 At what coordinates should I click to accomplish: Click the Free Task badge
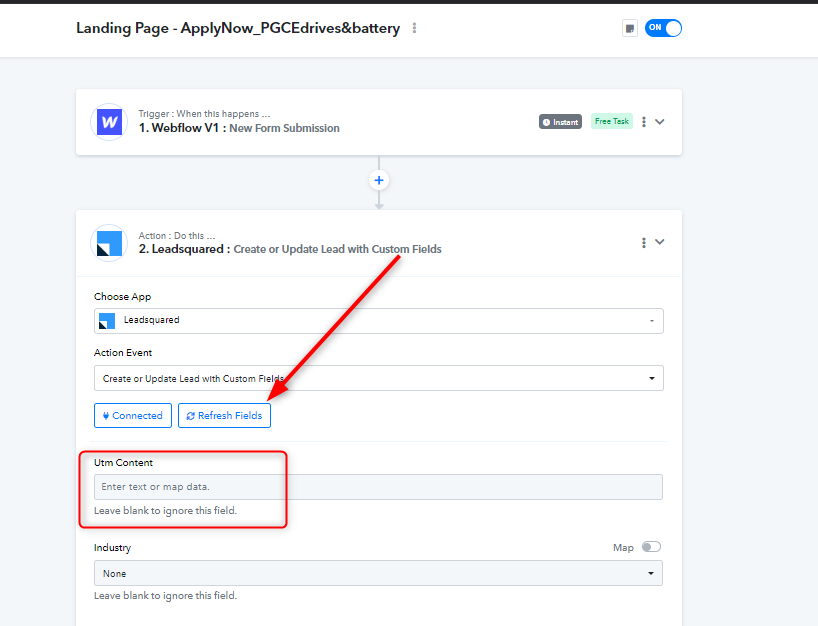[611, 121]
